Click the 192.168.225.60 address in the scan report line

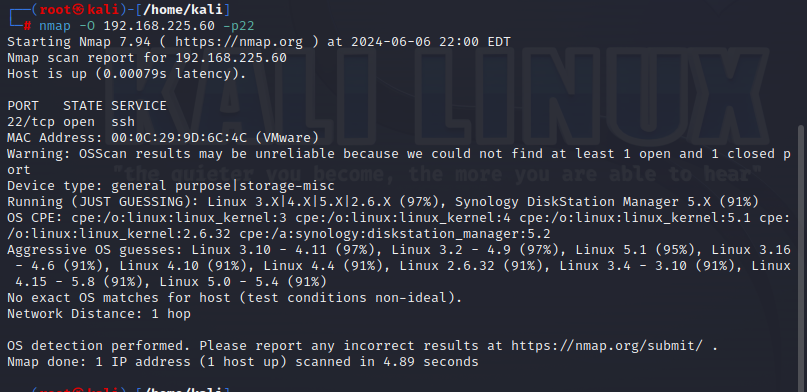click(231, 58)
